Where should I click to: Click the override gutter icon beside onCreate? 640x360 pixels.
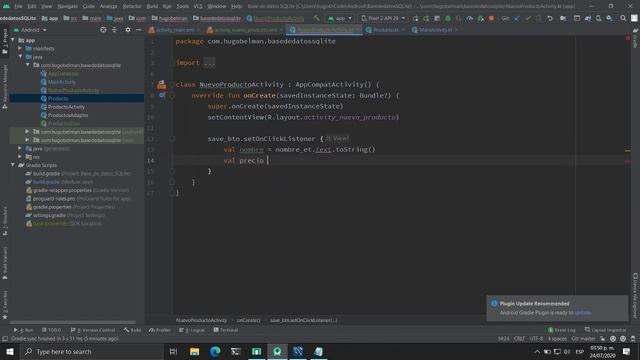tap(162, 95)
